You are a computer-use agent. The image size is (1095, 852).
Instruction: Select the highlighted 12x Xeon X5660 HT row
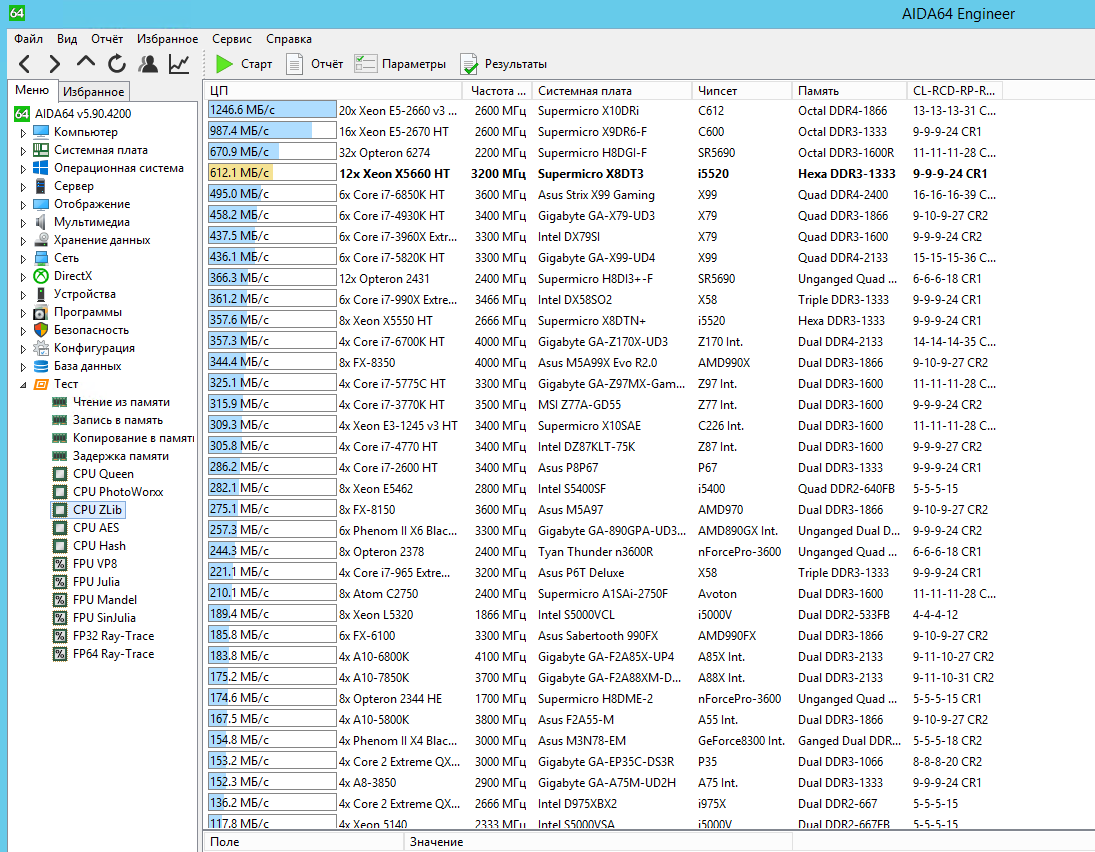pyautogui.click(x=602, y=173)
